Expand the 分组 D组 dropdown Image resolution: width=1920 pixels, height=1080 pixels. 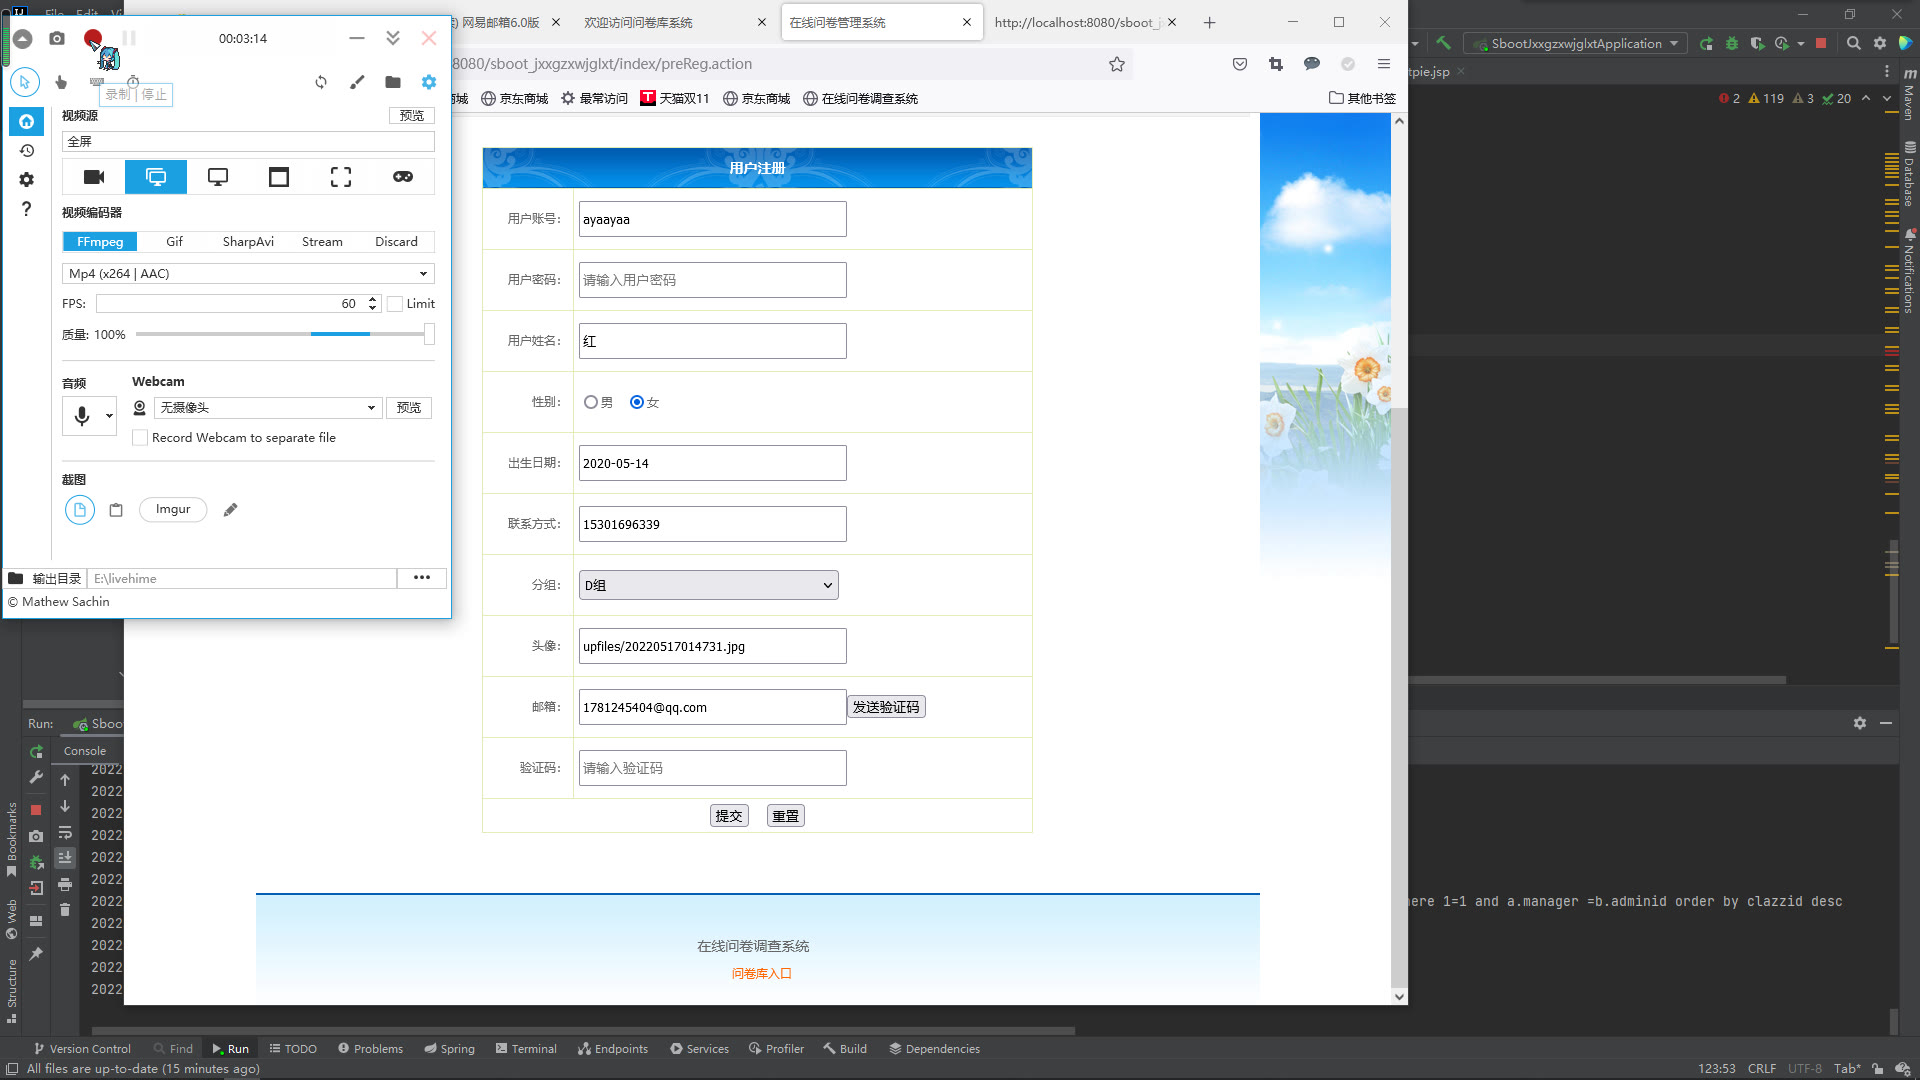708,585
